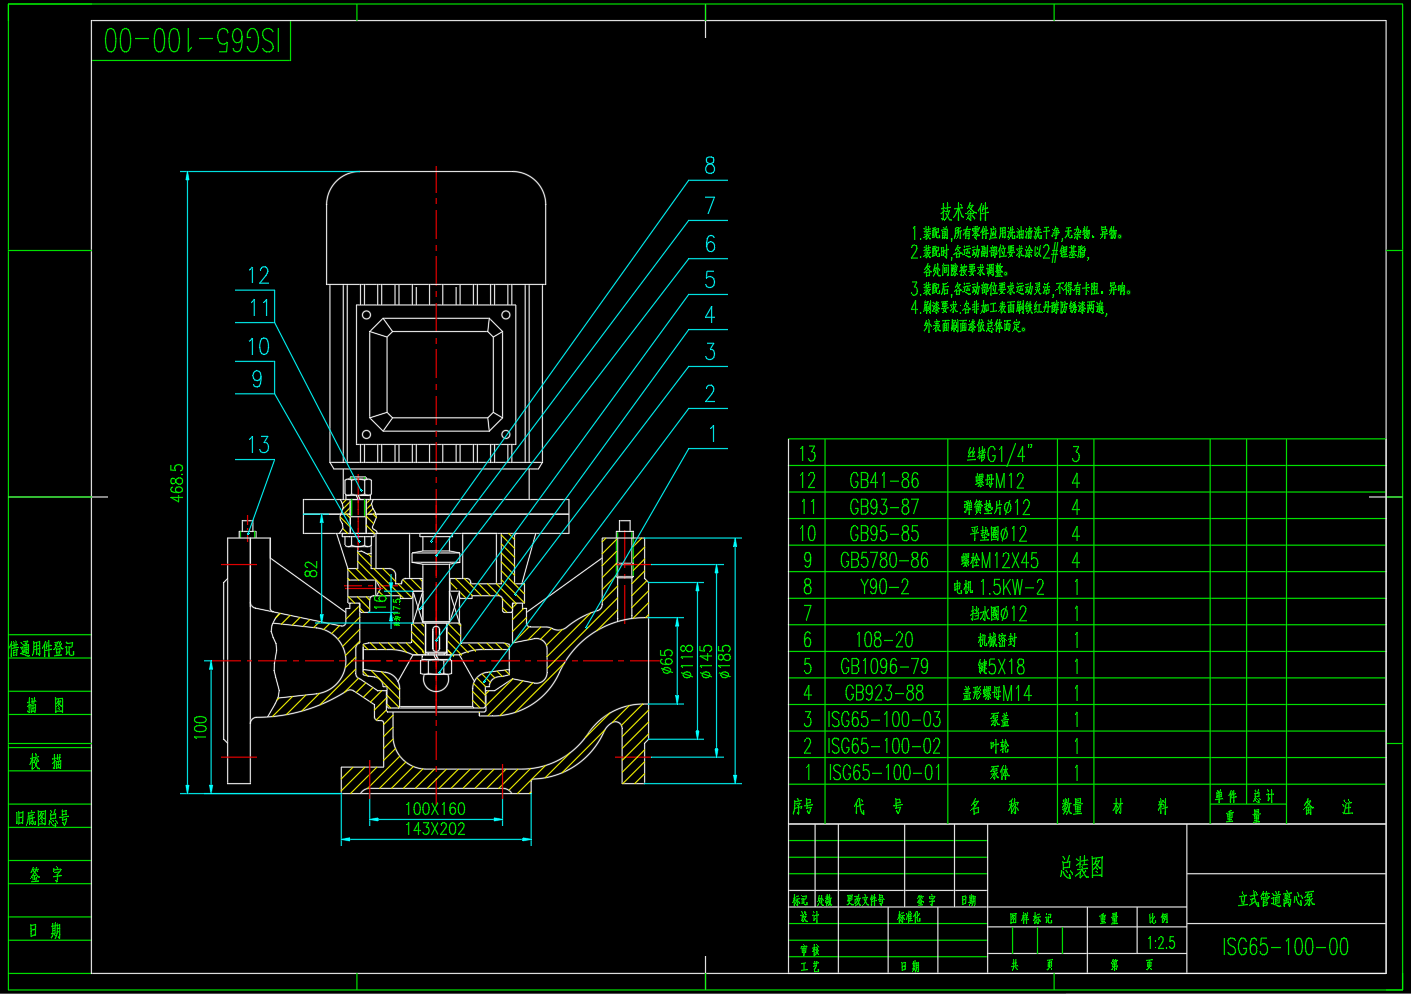
Task: Click the 1:2.5 scale cell
Action: 1162,941
